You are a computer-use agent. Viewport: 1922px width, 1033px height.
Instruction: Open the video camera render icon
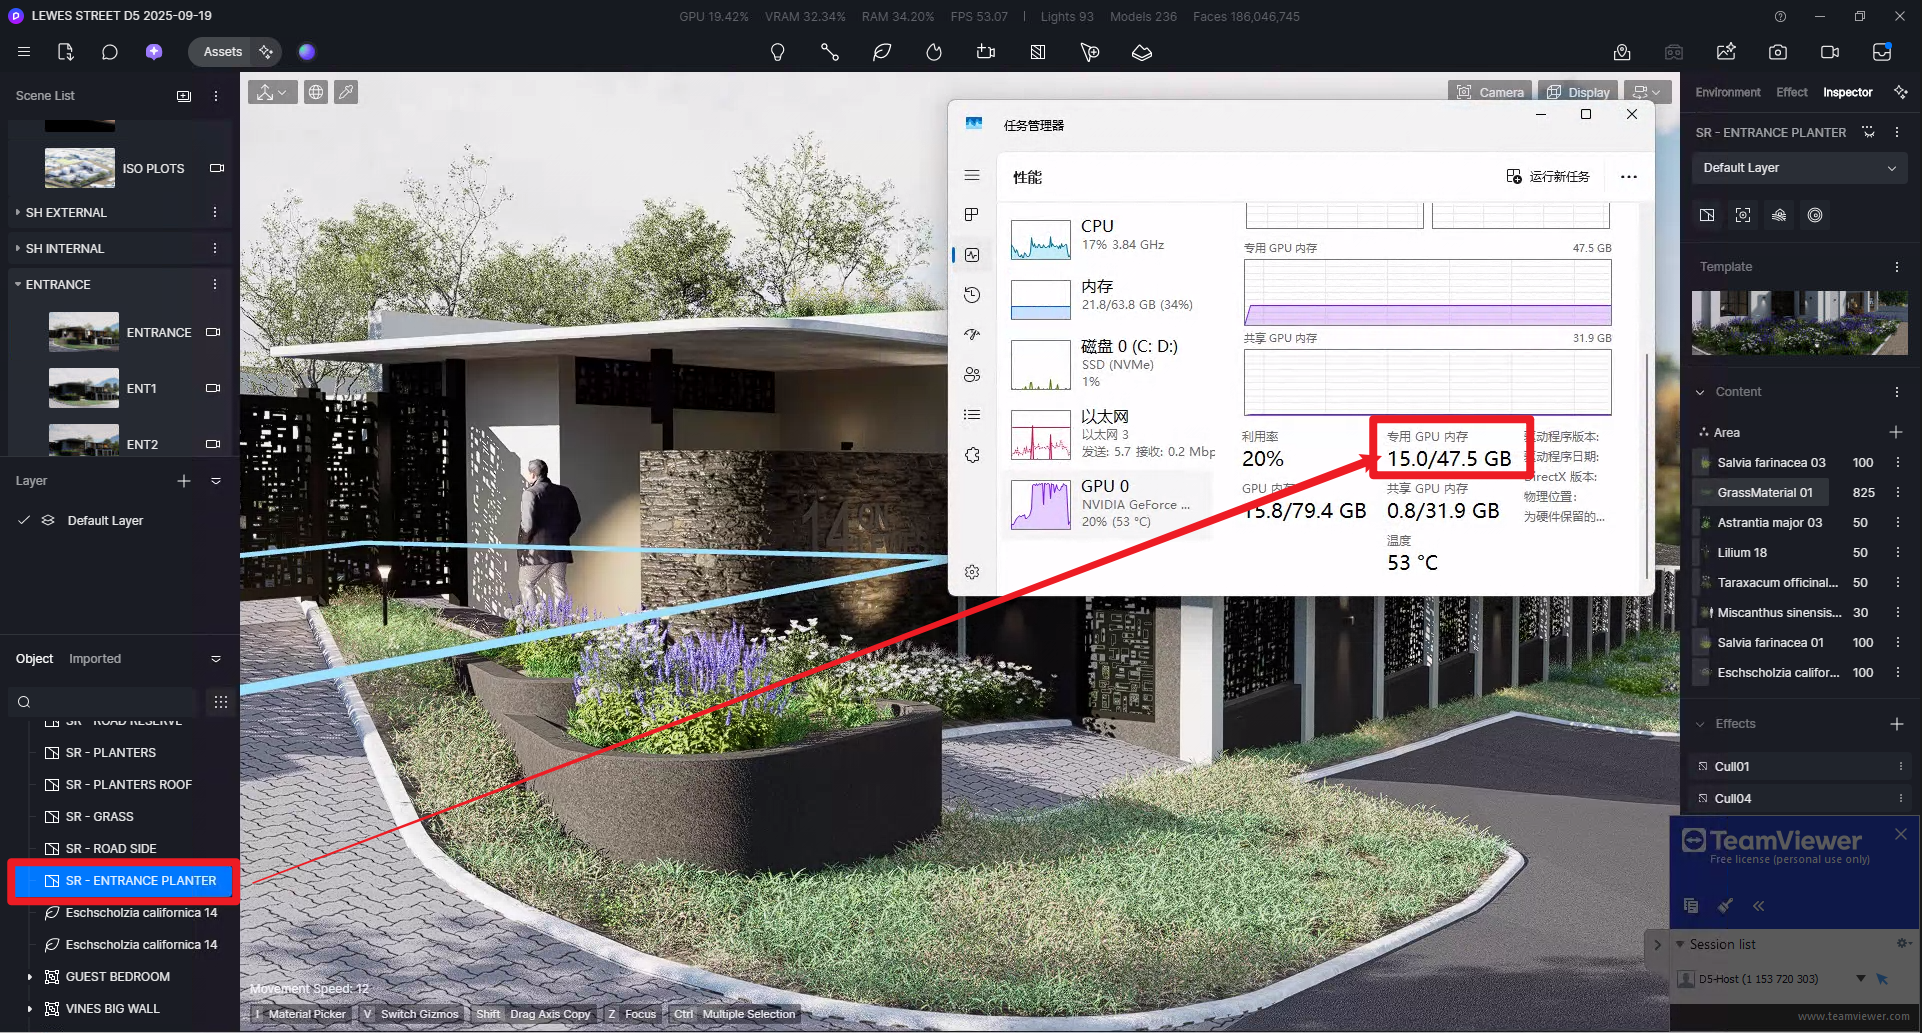pos(1830,52)
